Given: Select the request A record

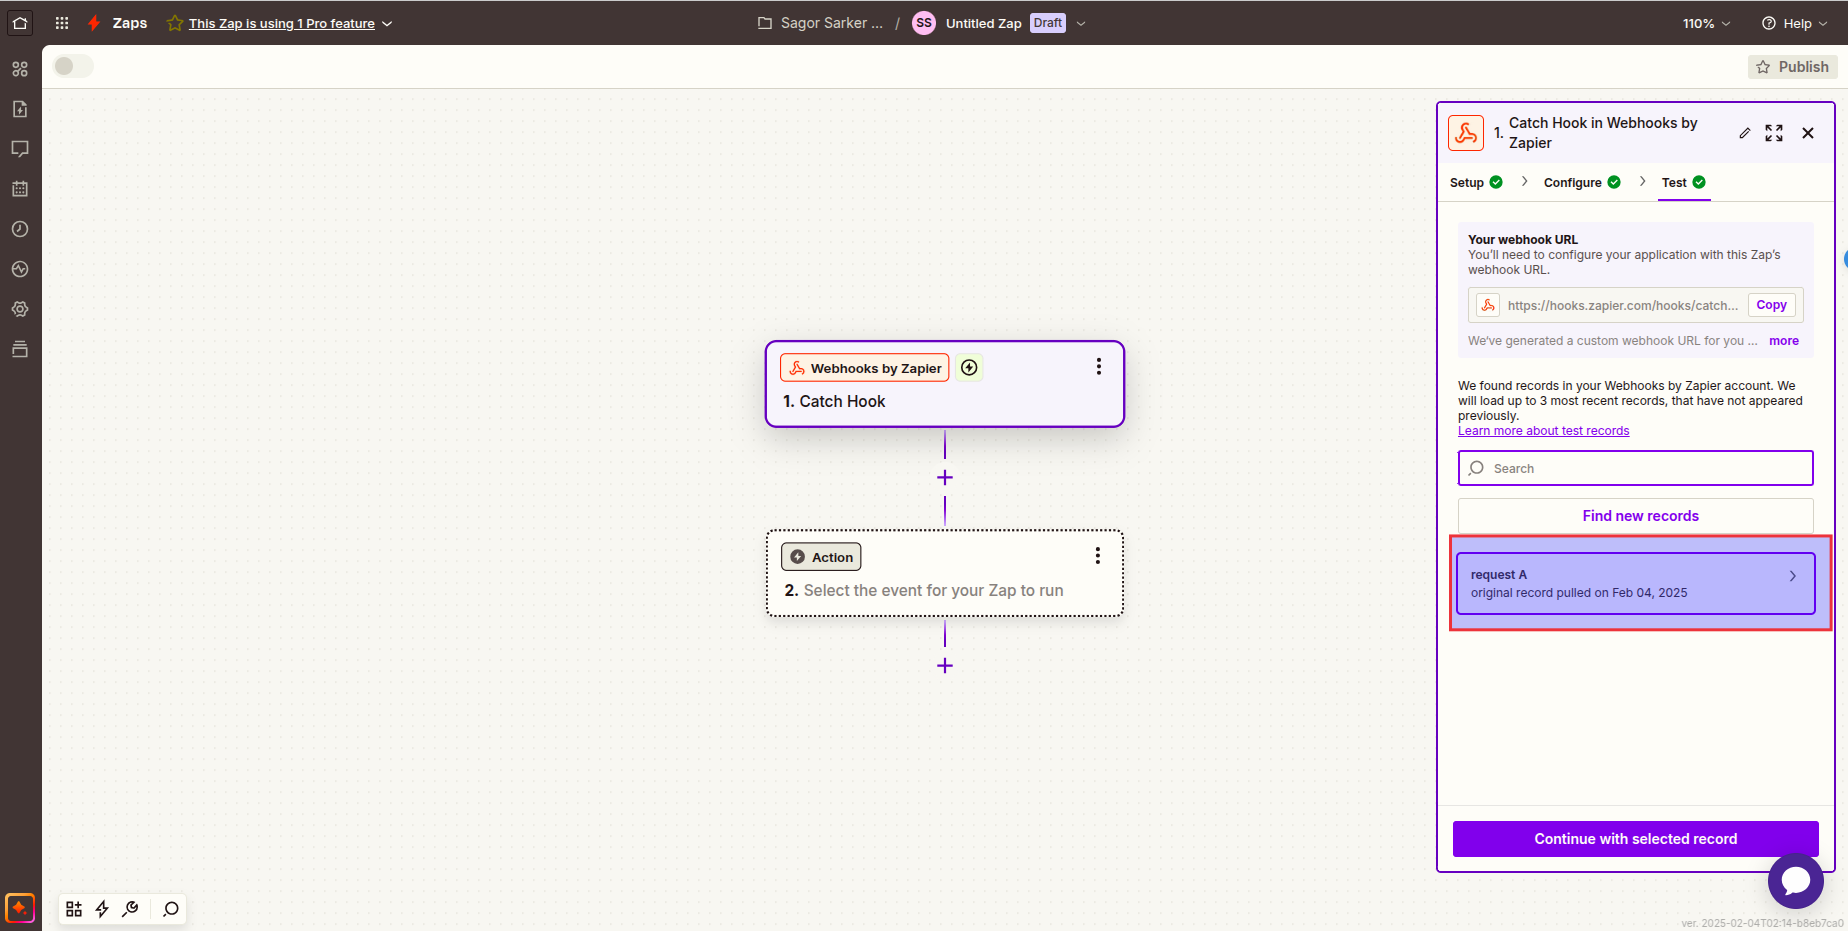Looking at the screenshot, I should [x=1636, y=583].
